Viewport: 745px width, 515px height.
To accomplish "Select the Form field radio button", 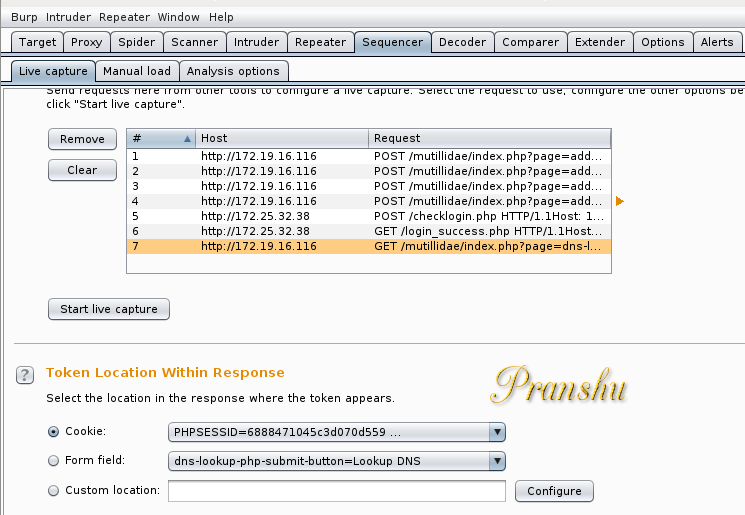I will pos(54,460).
